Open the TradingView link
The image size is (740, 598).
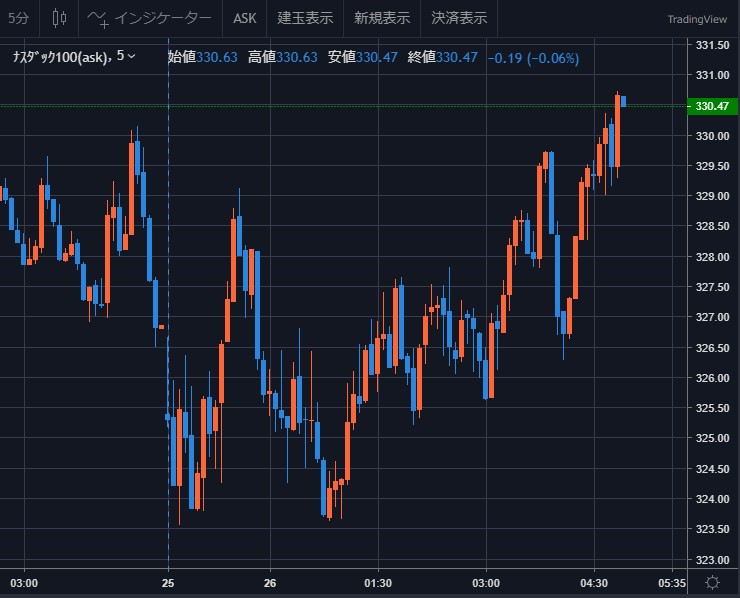click(x=697, y=19)
